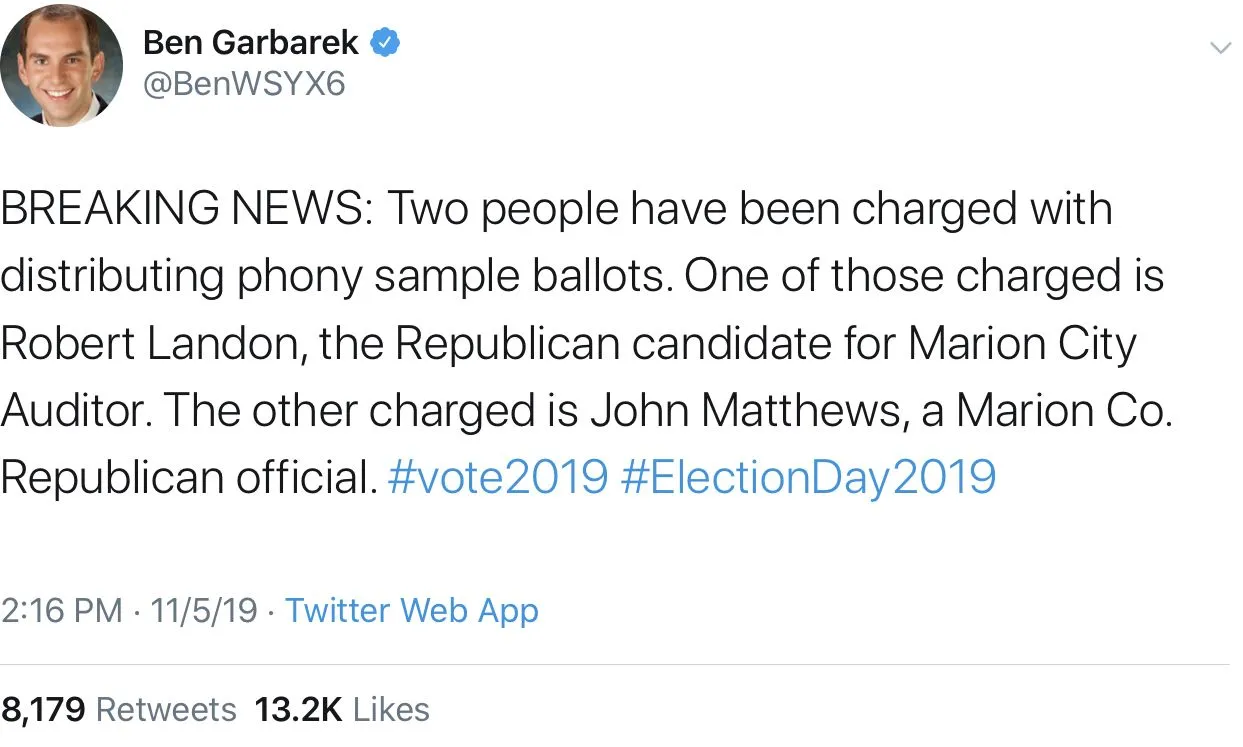Open the #ElectionDay2019 hashtag

click(x=808, y=477)
